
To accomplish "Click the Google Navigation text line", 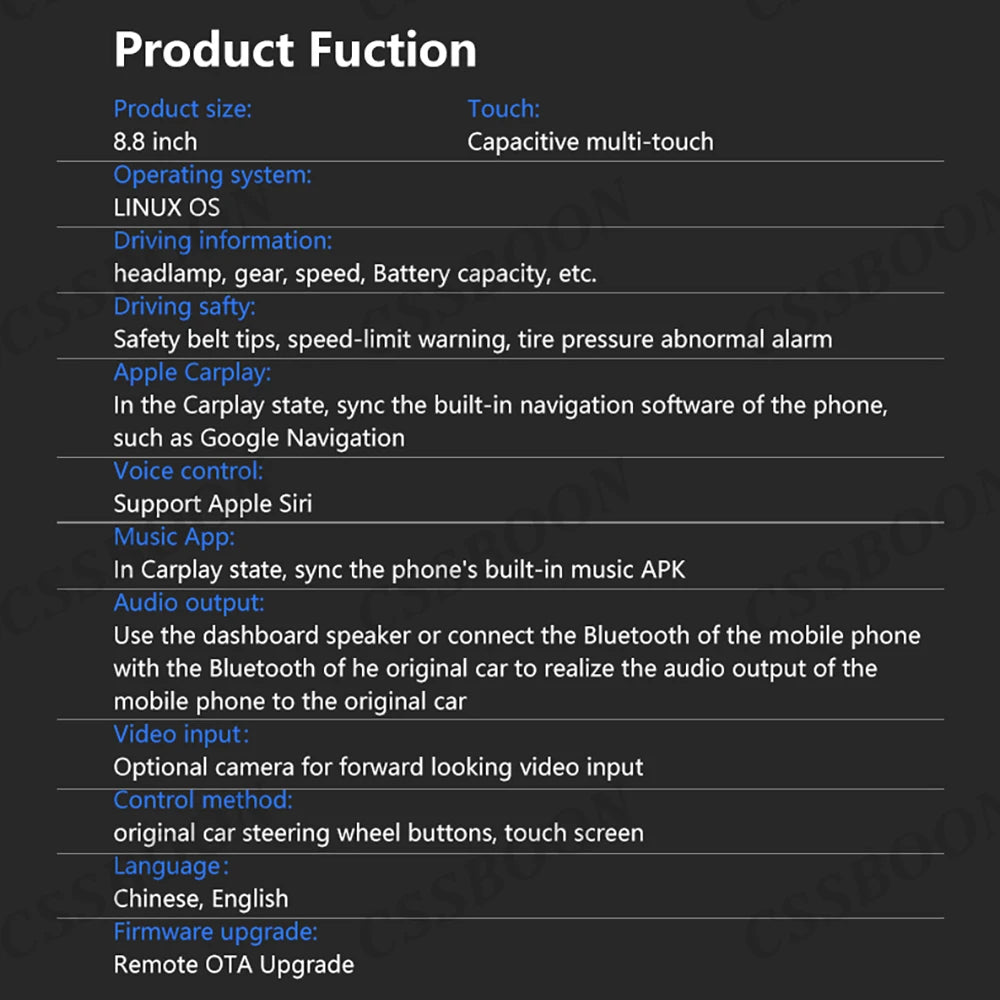I will pyautogui.click(x=259, y=438).
